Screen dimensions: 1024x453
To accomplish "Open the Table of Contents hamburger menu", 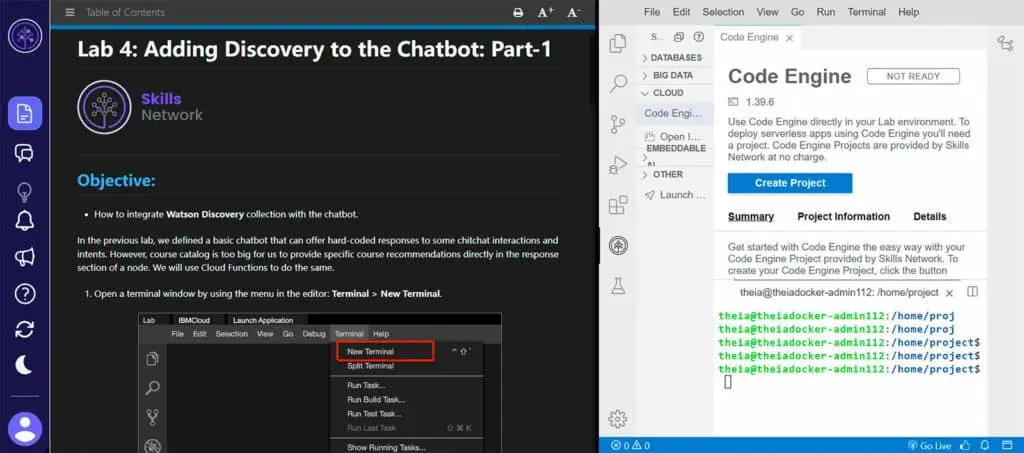I will [x=70, y=12].
